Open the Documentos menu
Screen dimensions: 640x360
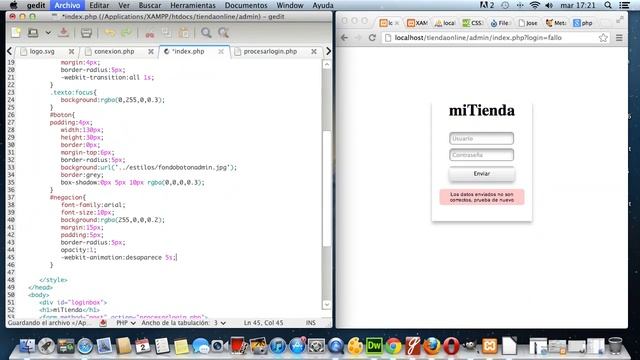click(246, 5)
